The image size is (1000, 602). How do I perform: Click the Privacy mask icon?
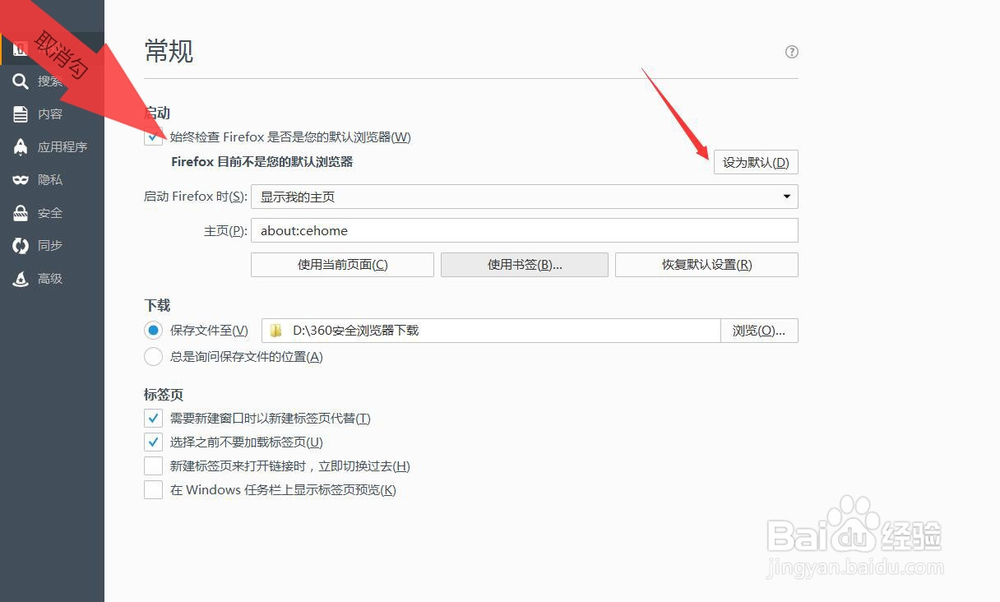20,180
